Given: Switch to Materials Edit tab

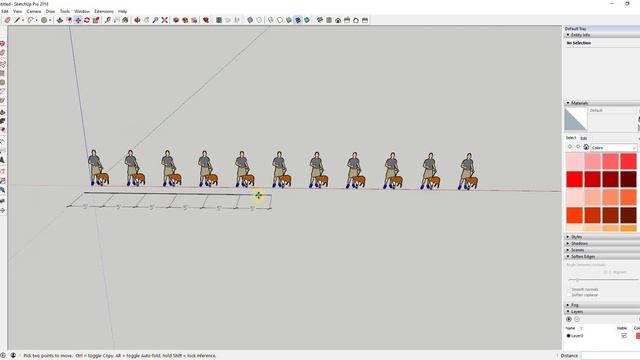Looking at the screenshot, I should (x=584, y=138).
